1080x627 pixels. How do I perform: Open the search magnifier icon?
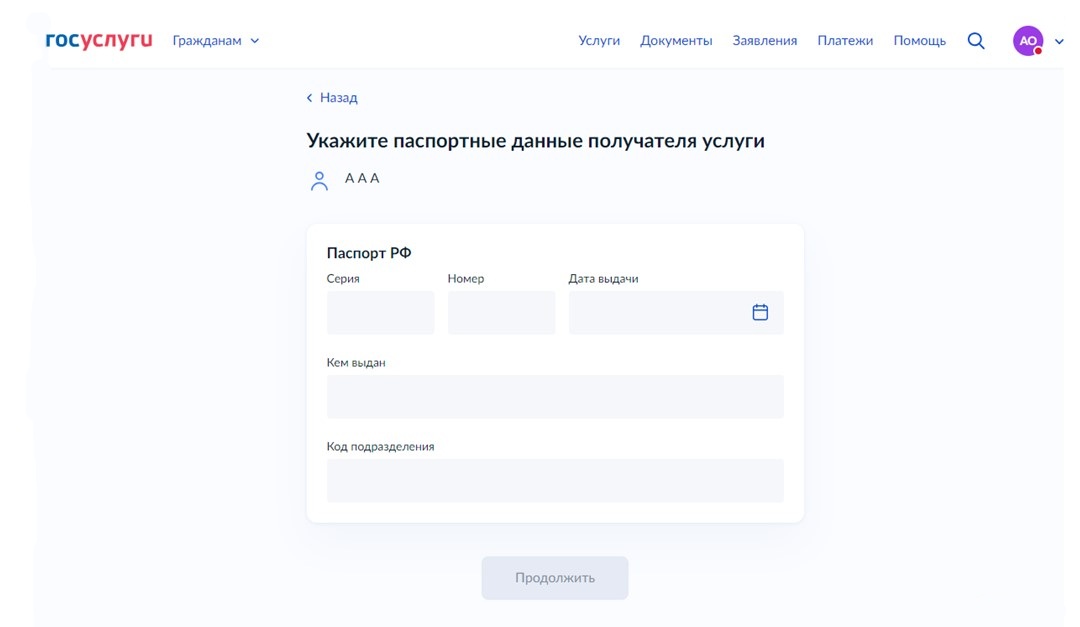click(975, 41)
